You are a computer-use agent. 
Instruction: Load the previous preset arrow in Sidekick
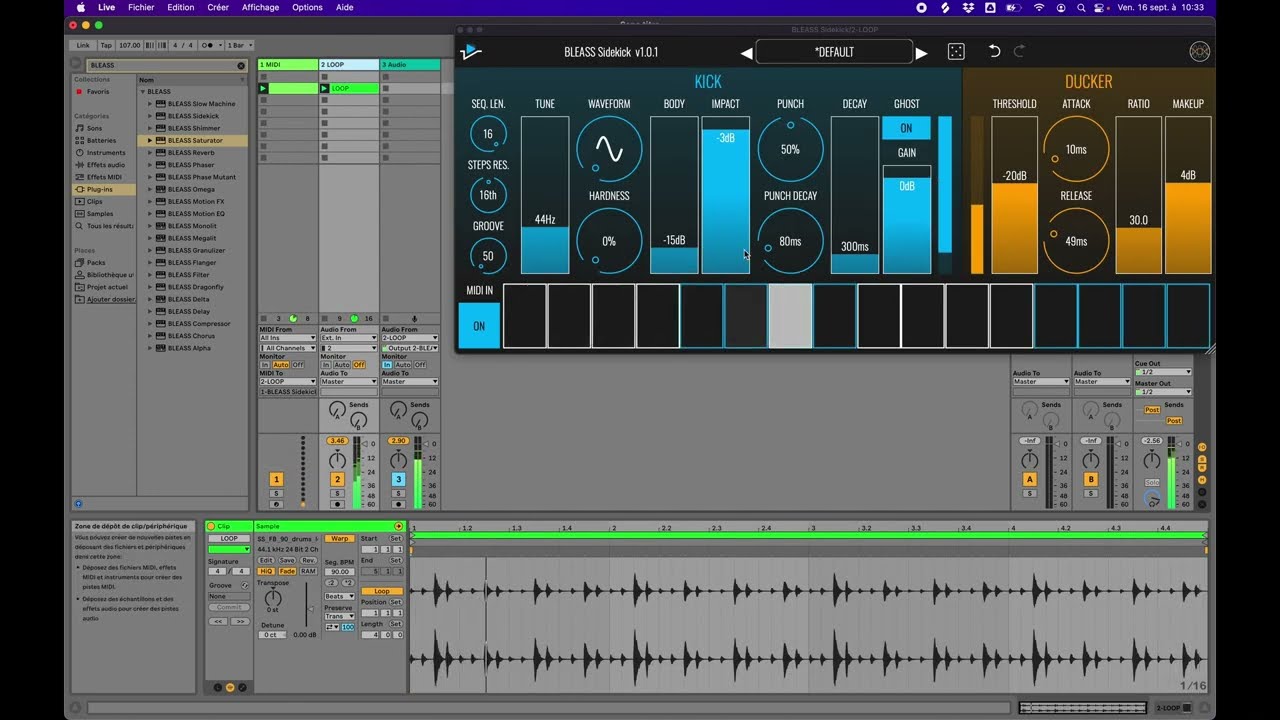tap(746, 53)
